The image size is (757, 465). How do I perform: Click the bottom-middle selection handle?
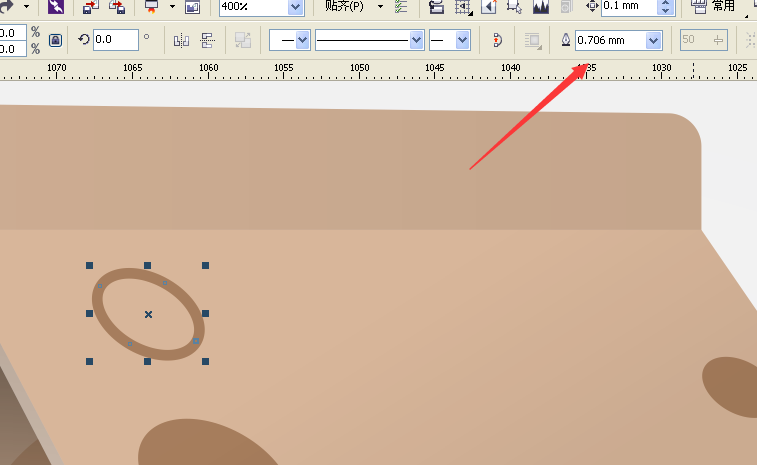pyautogui.click(x=147, y=361)
